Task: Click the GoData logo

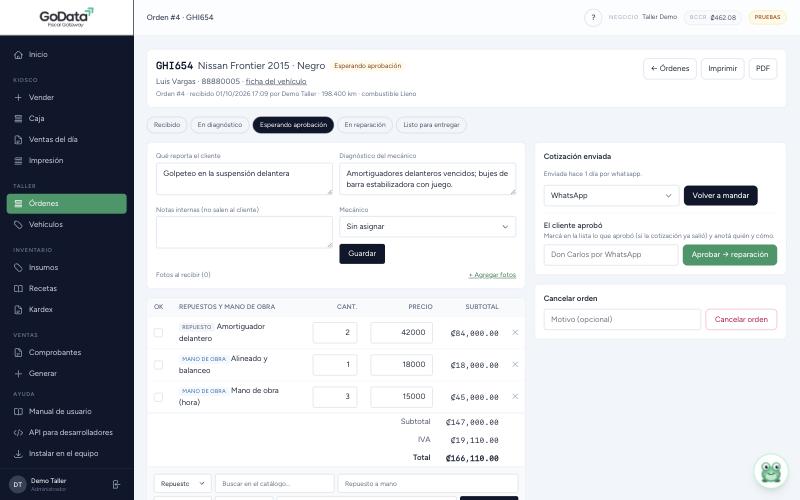Action: (x=66, y=17)
